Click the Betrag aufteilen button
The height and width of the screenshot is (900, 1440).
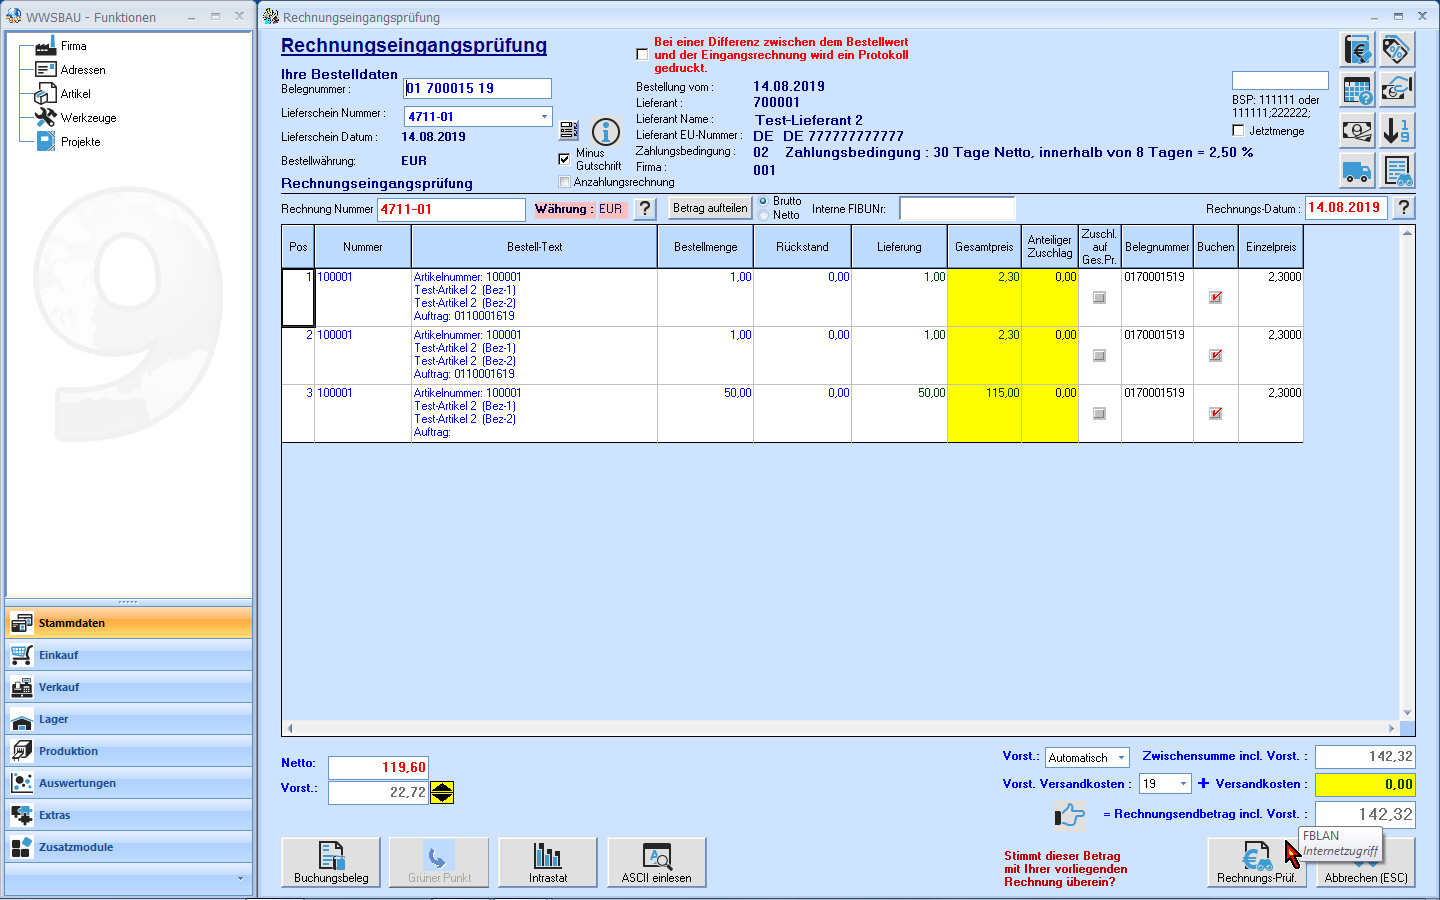[x=710, y=208]
